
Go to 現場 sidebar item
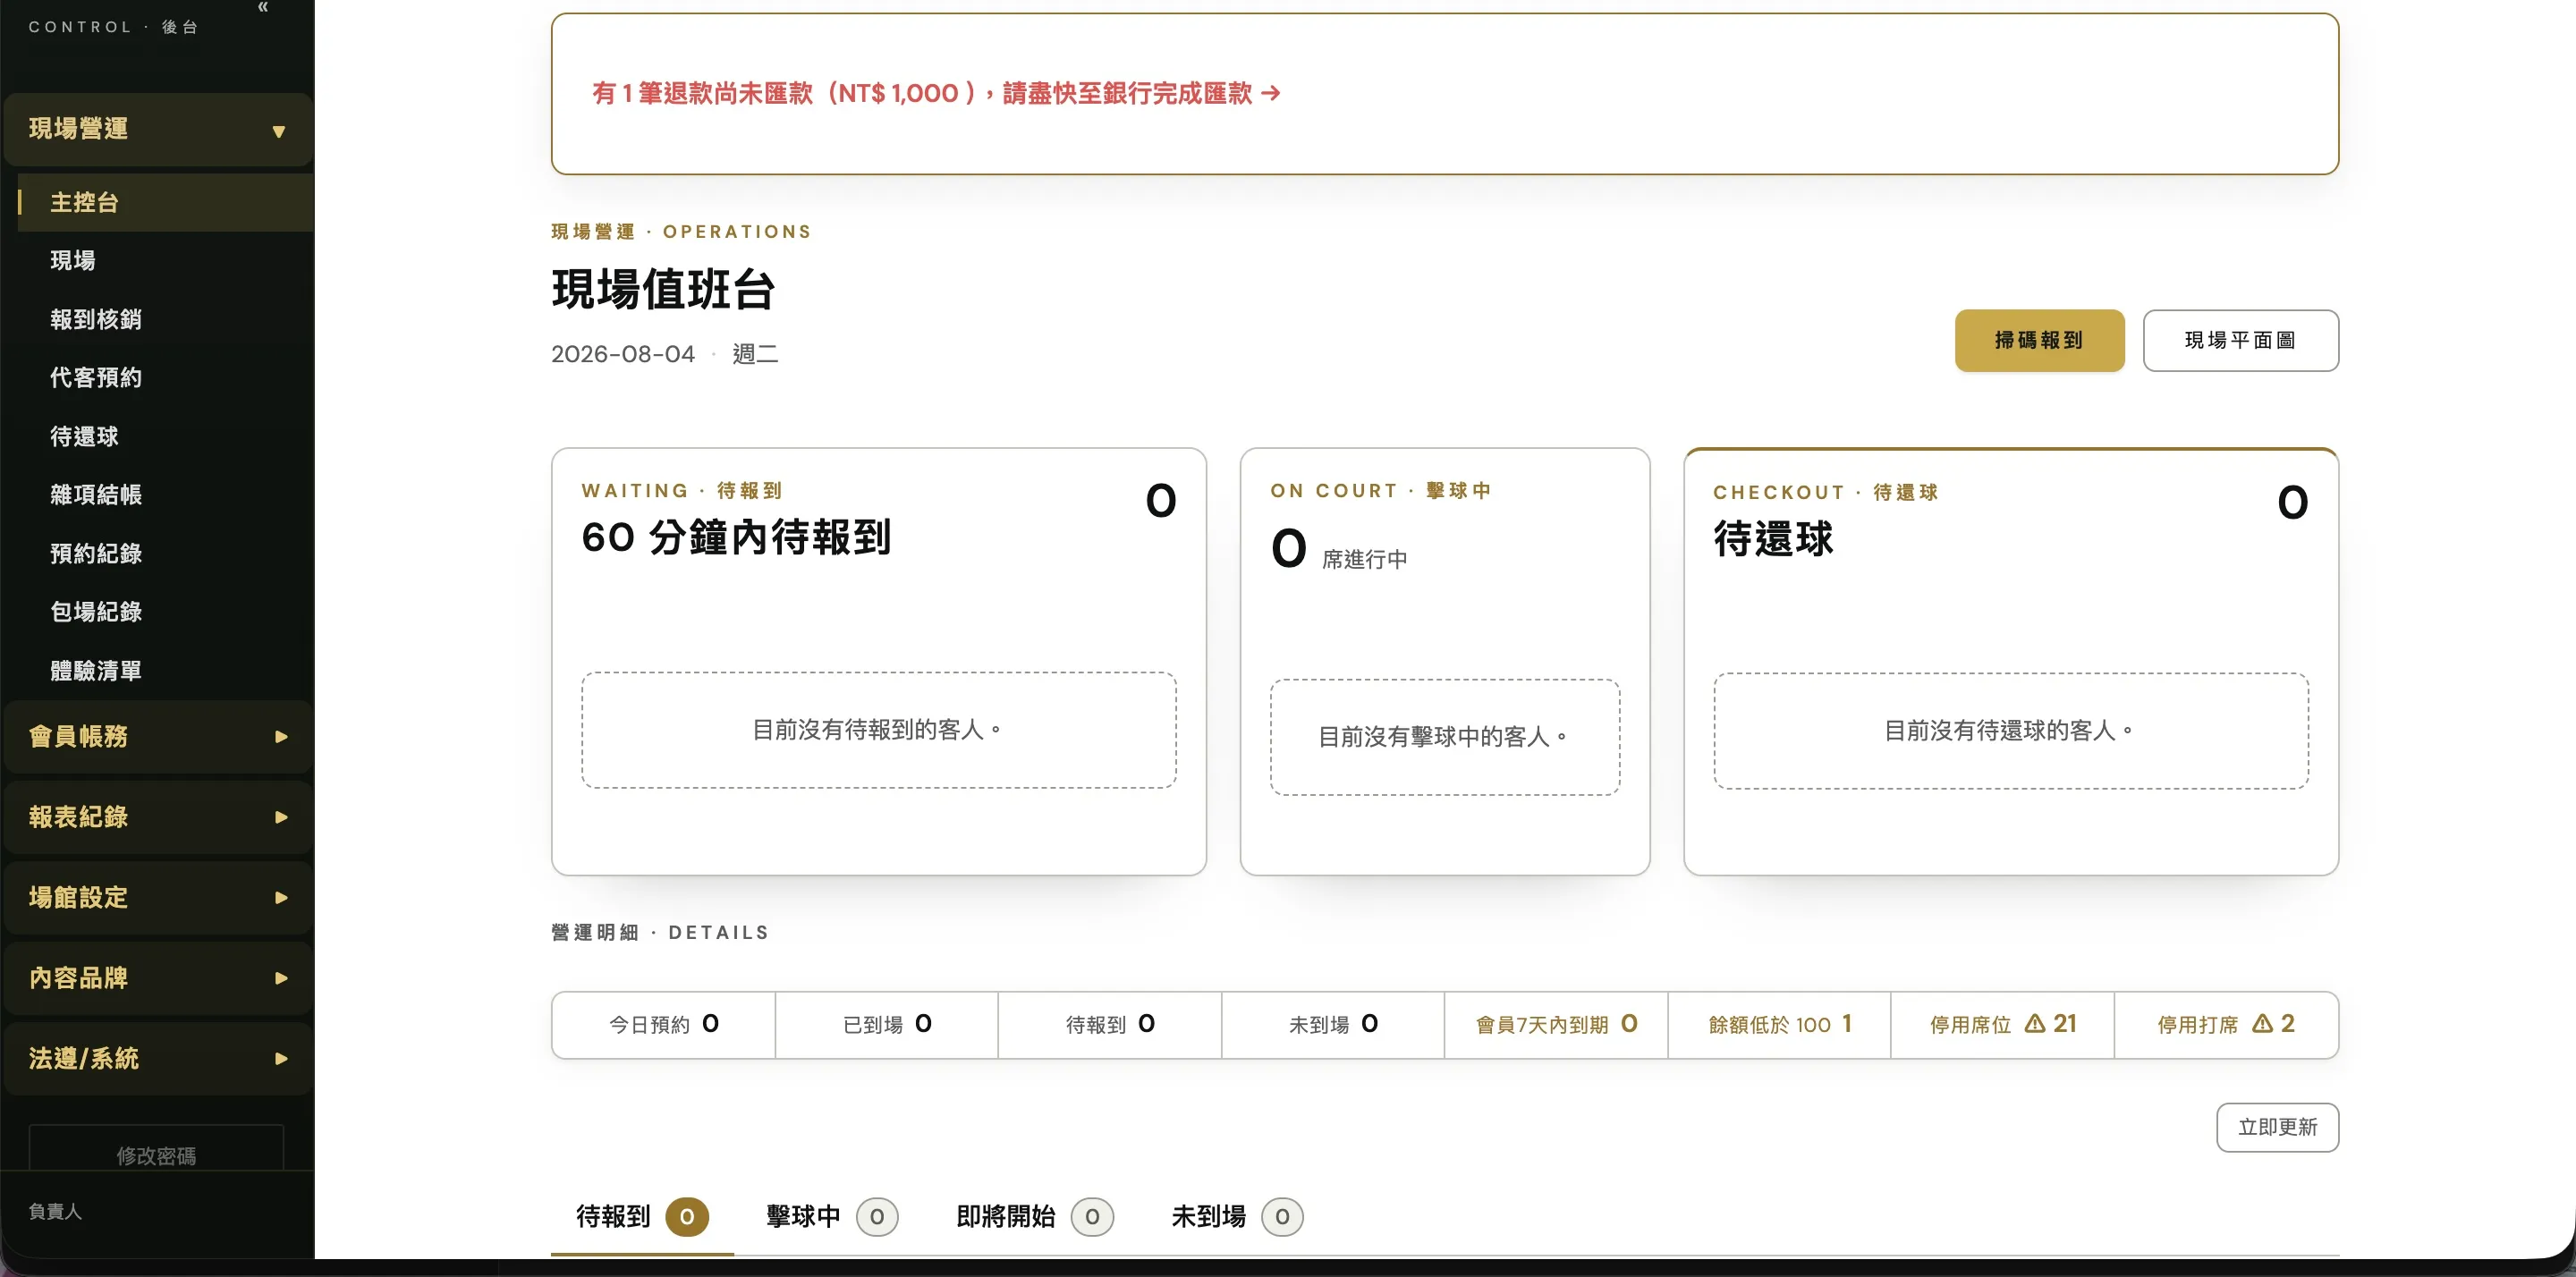tap(166, 261)
